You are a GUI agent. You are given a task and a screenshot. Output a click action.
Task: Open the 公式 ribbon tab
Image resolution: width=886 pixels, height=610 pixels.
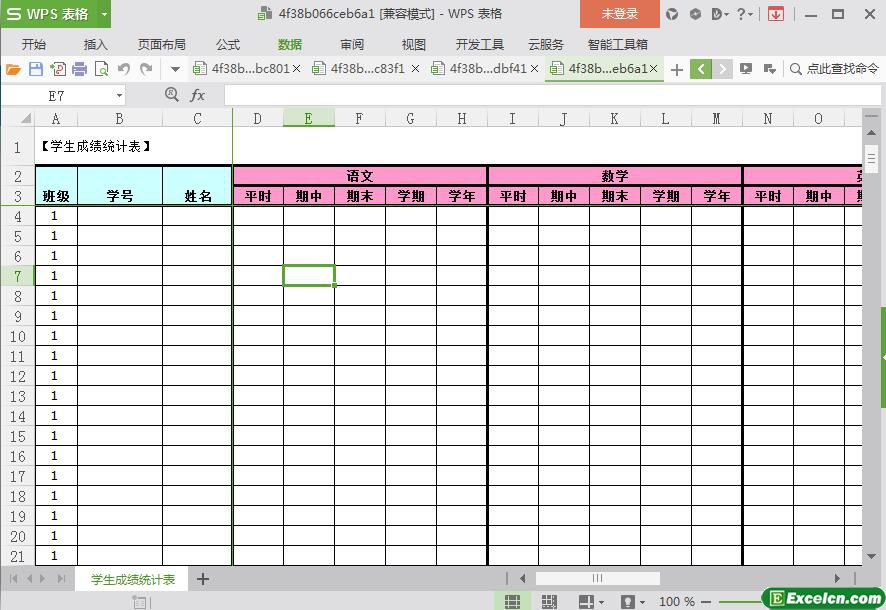coord(228,44)
